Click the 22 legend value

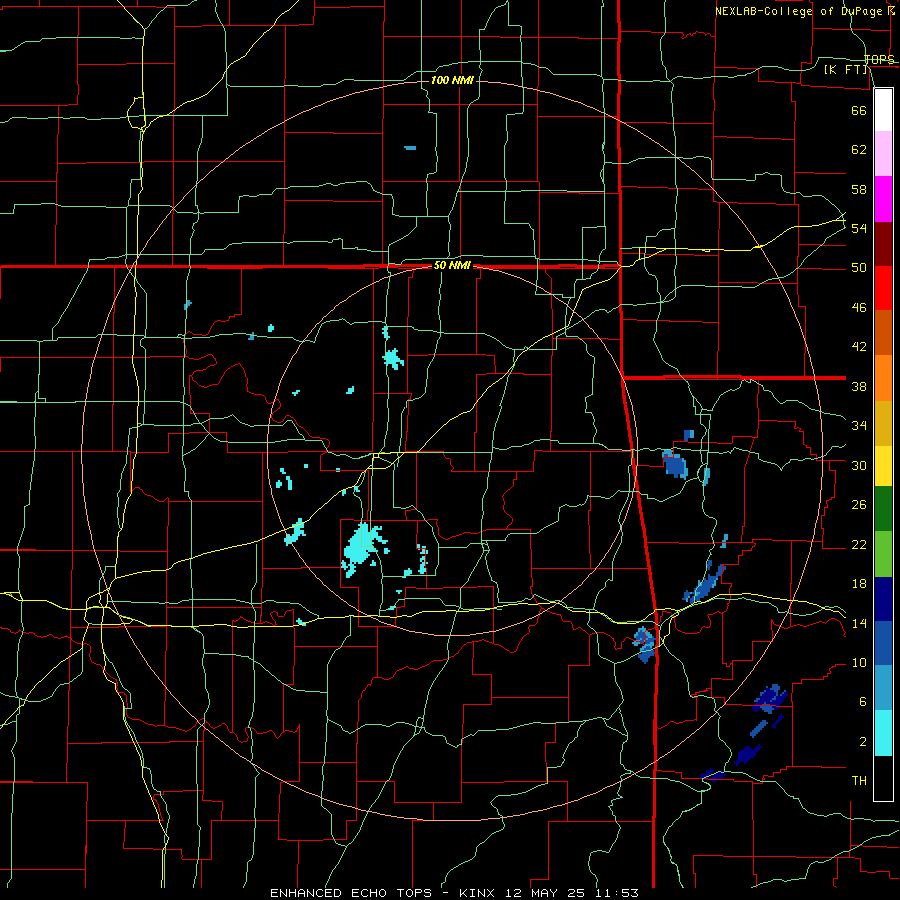(x=859, y=545)
